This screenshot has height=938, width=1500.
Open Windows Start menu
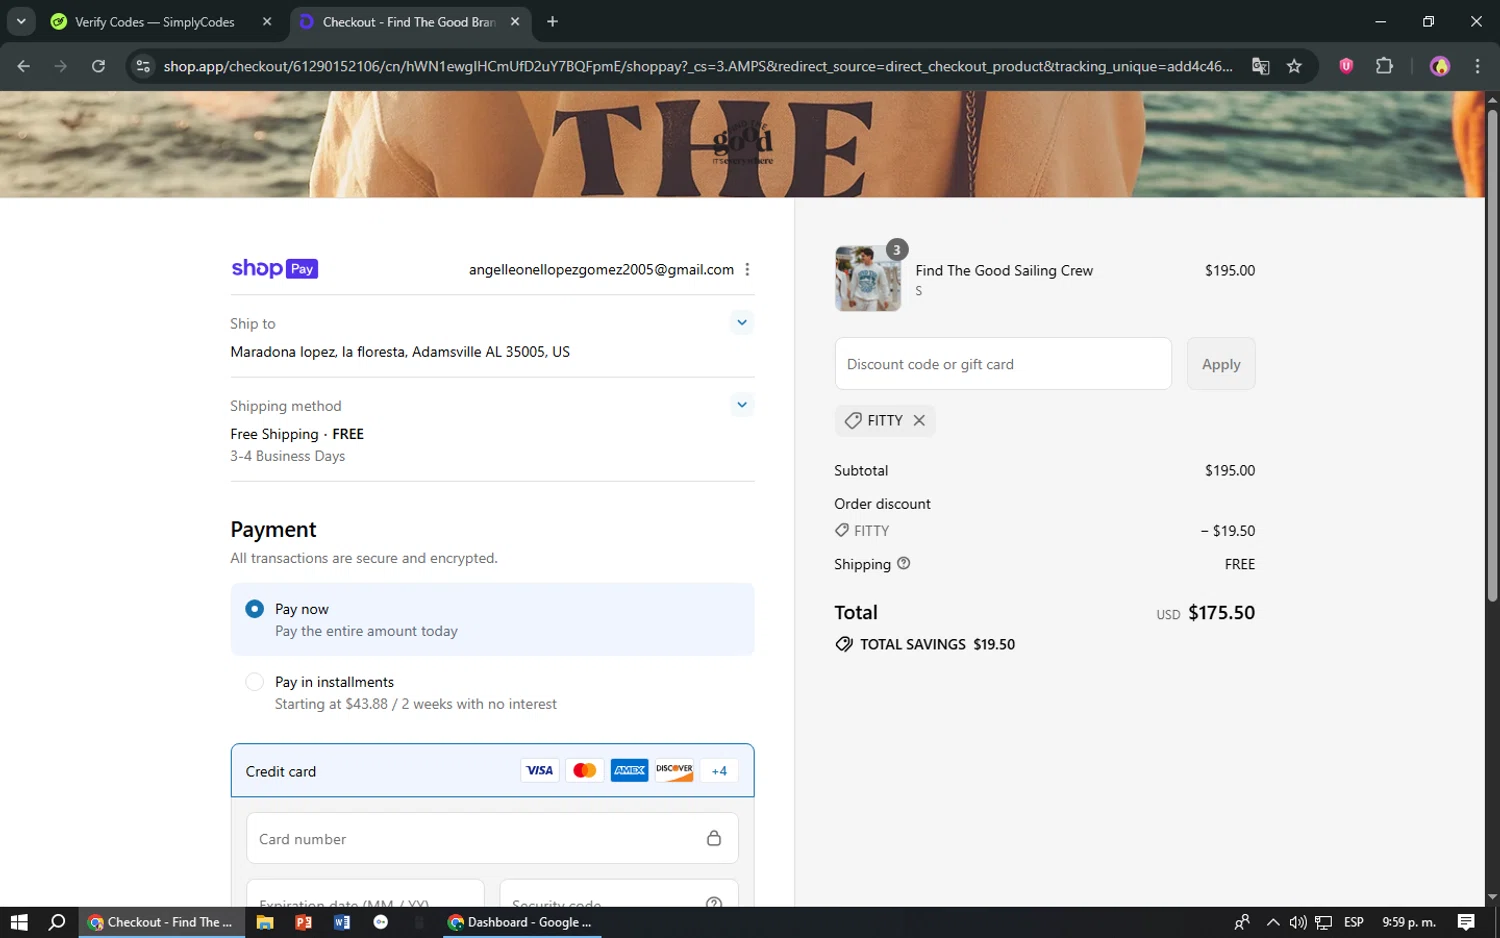(x=19, y=922)
